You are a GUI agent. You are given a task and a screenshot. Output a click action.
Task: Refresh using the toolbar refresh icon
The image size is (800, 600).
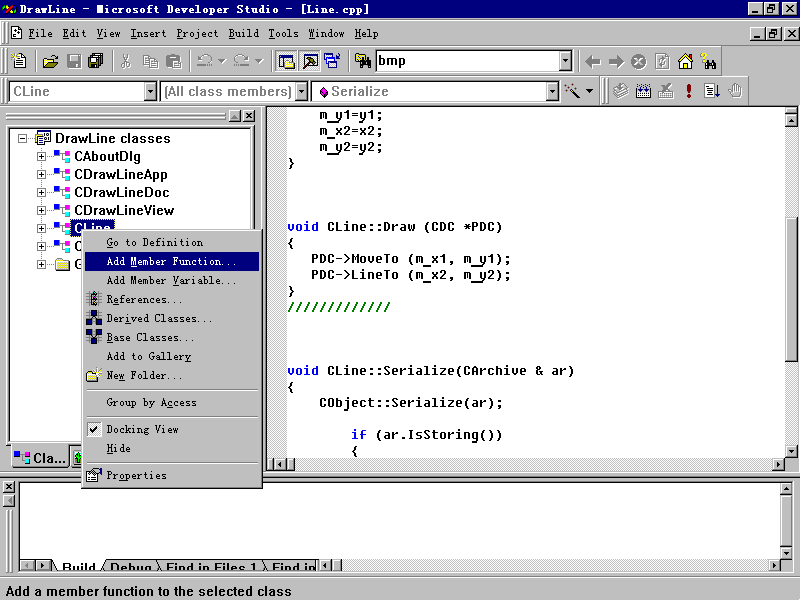(x=662, y=62)
